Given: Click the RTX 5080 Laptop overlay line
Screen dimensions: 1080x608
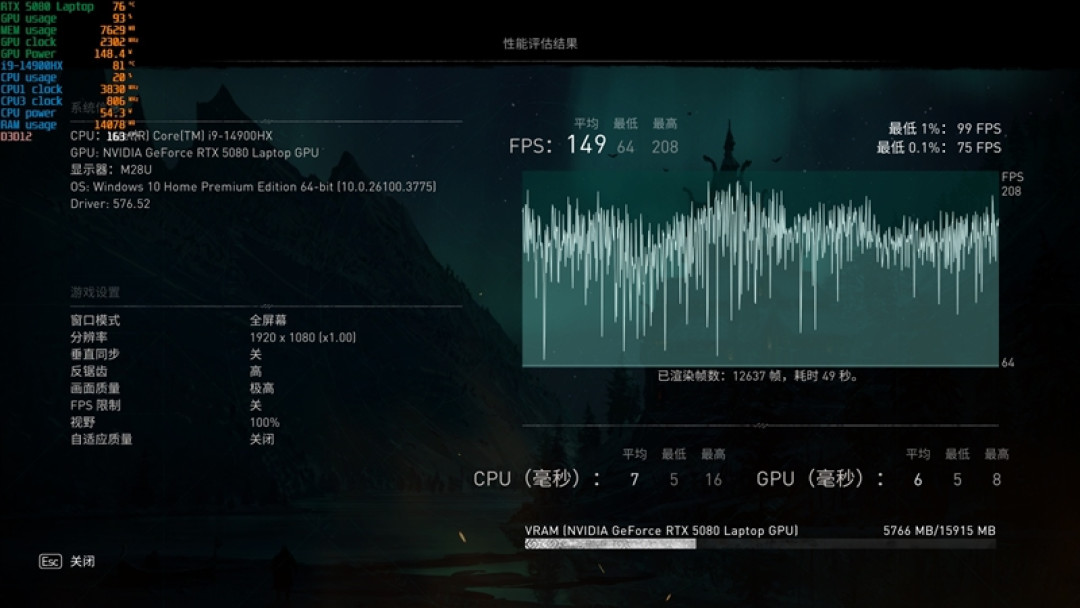Looking at the screenshot, I should 68,6.
